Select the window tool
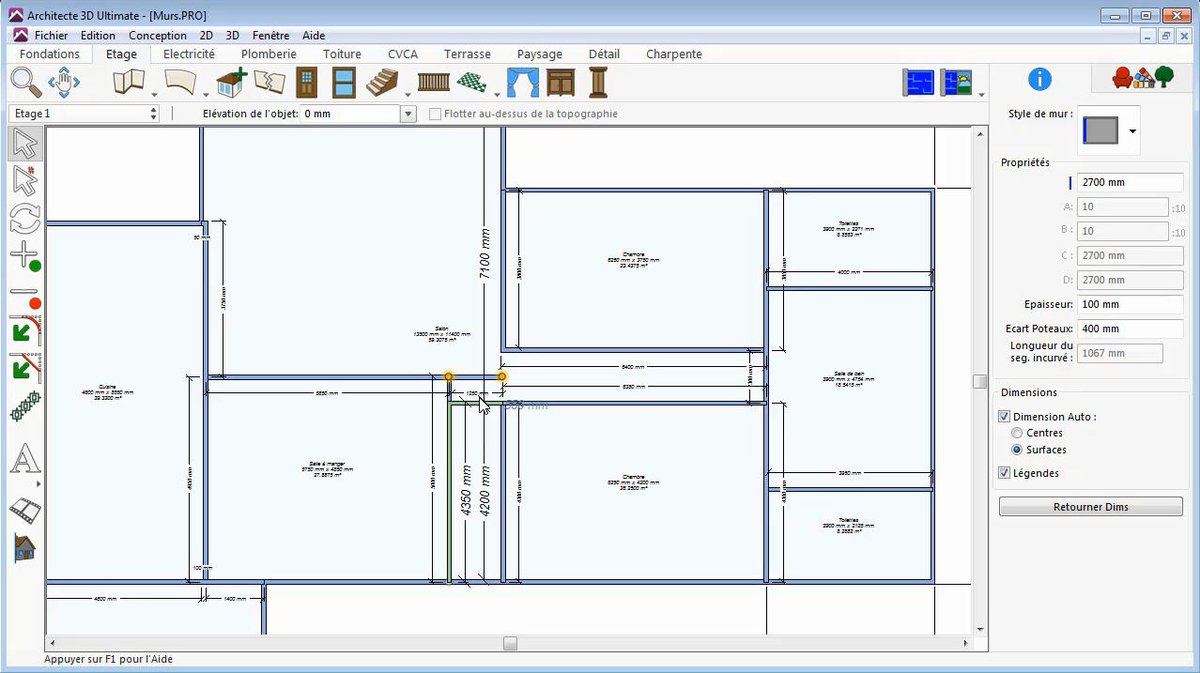The width and height of the screenshot is (1200, 673). tap(344, 82)
